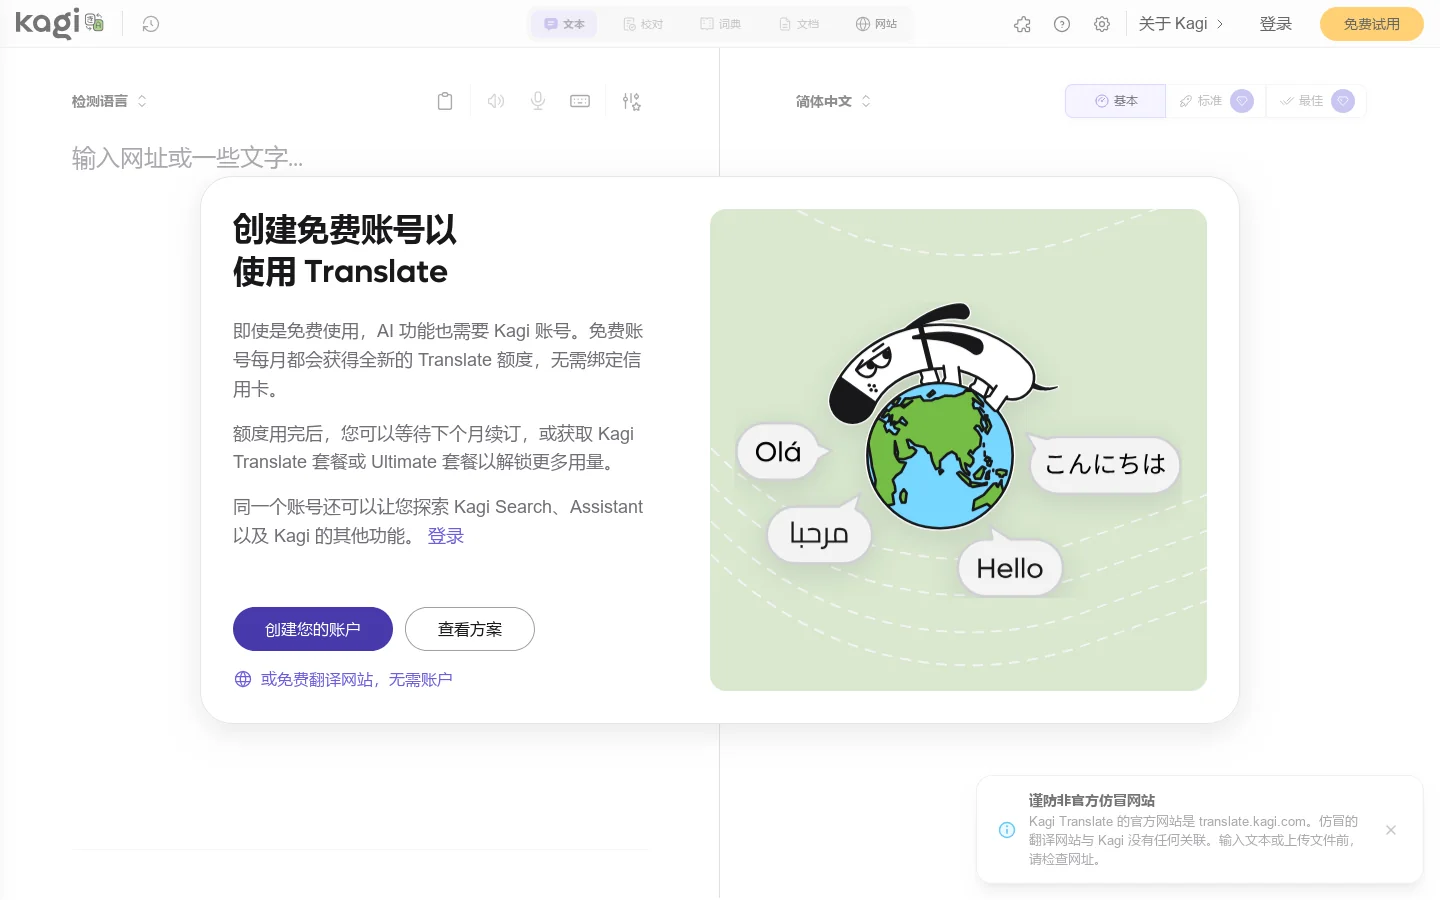Click the yellow 免费试用 button

click(x=1372, y=24)
